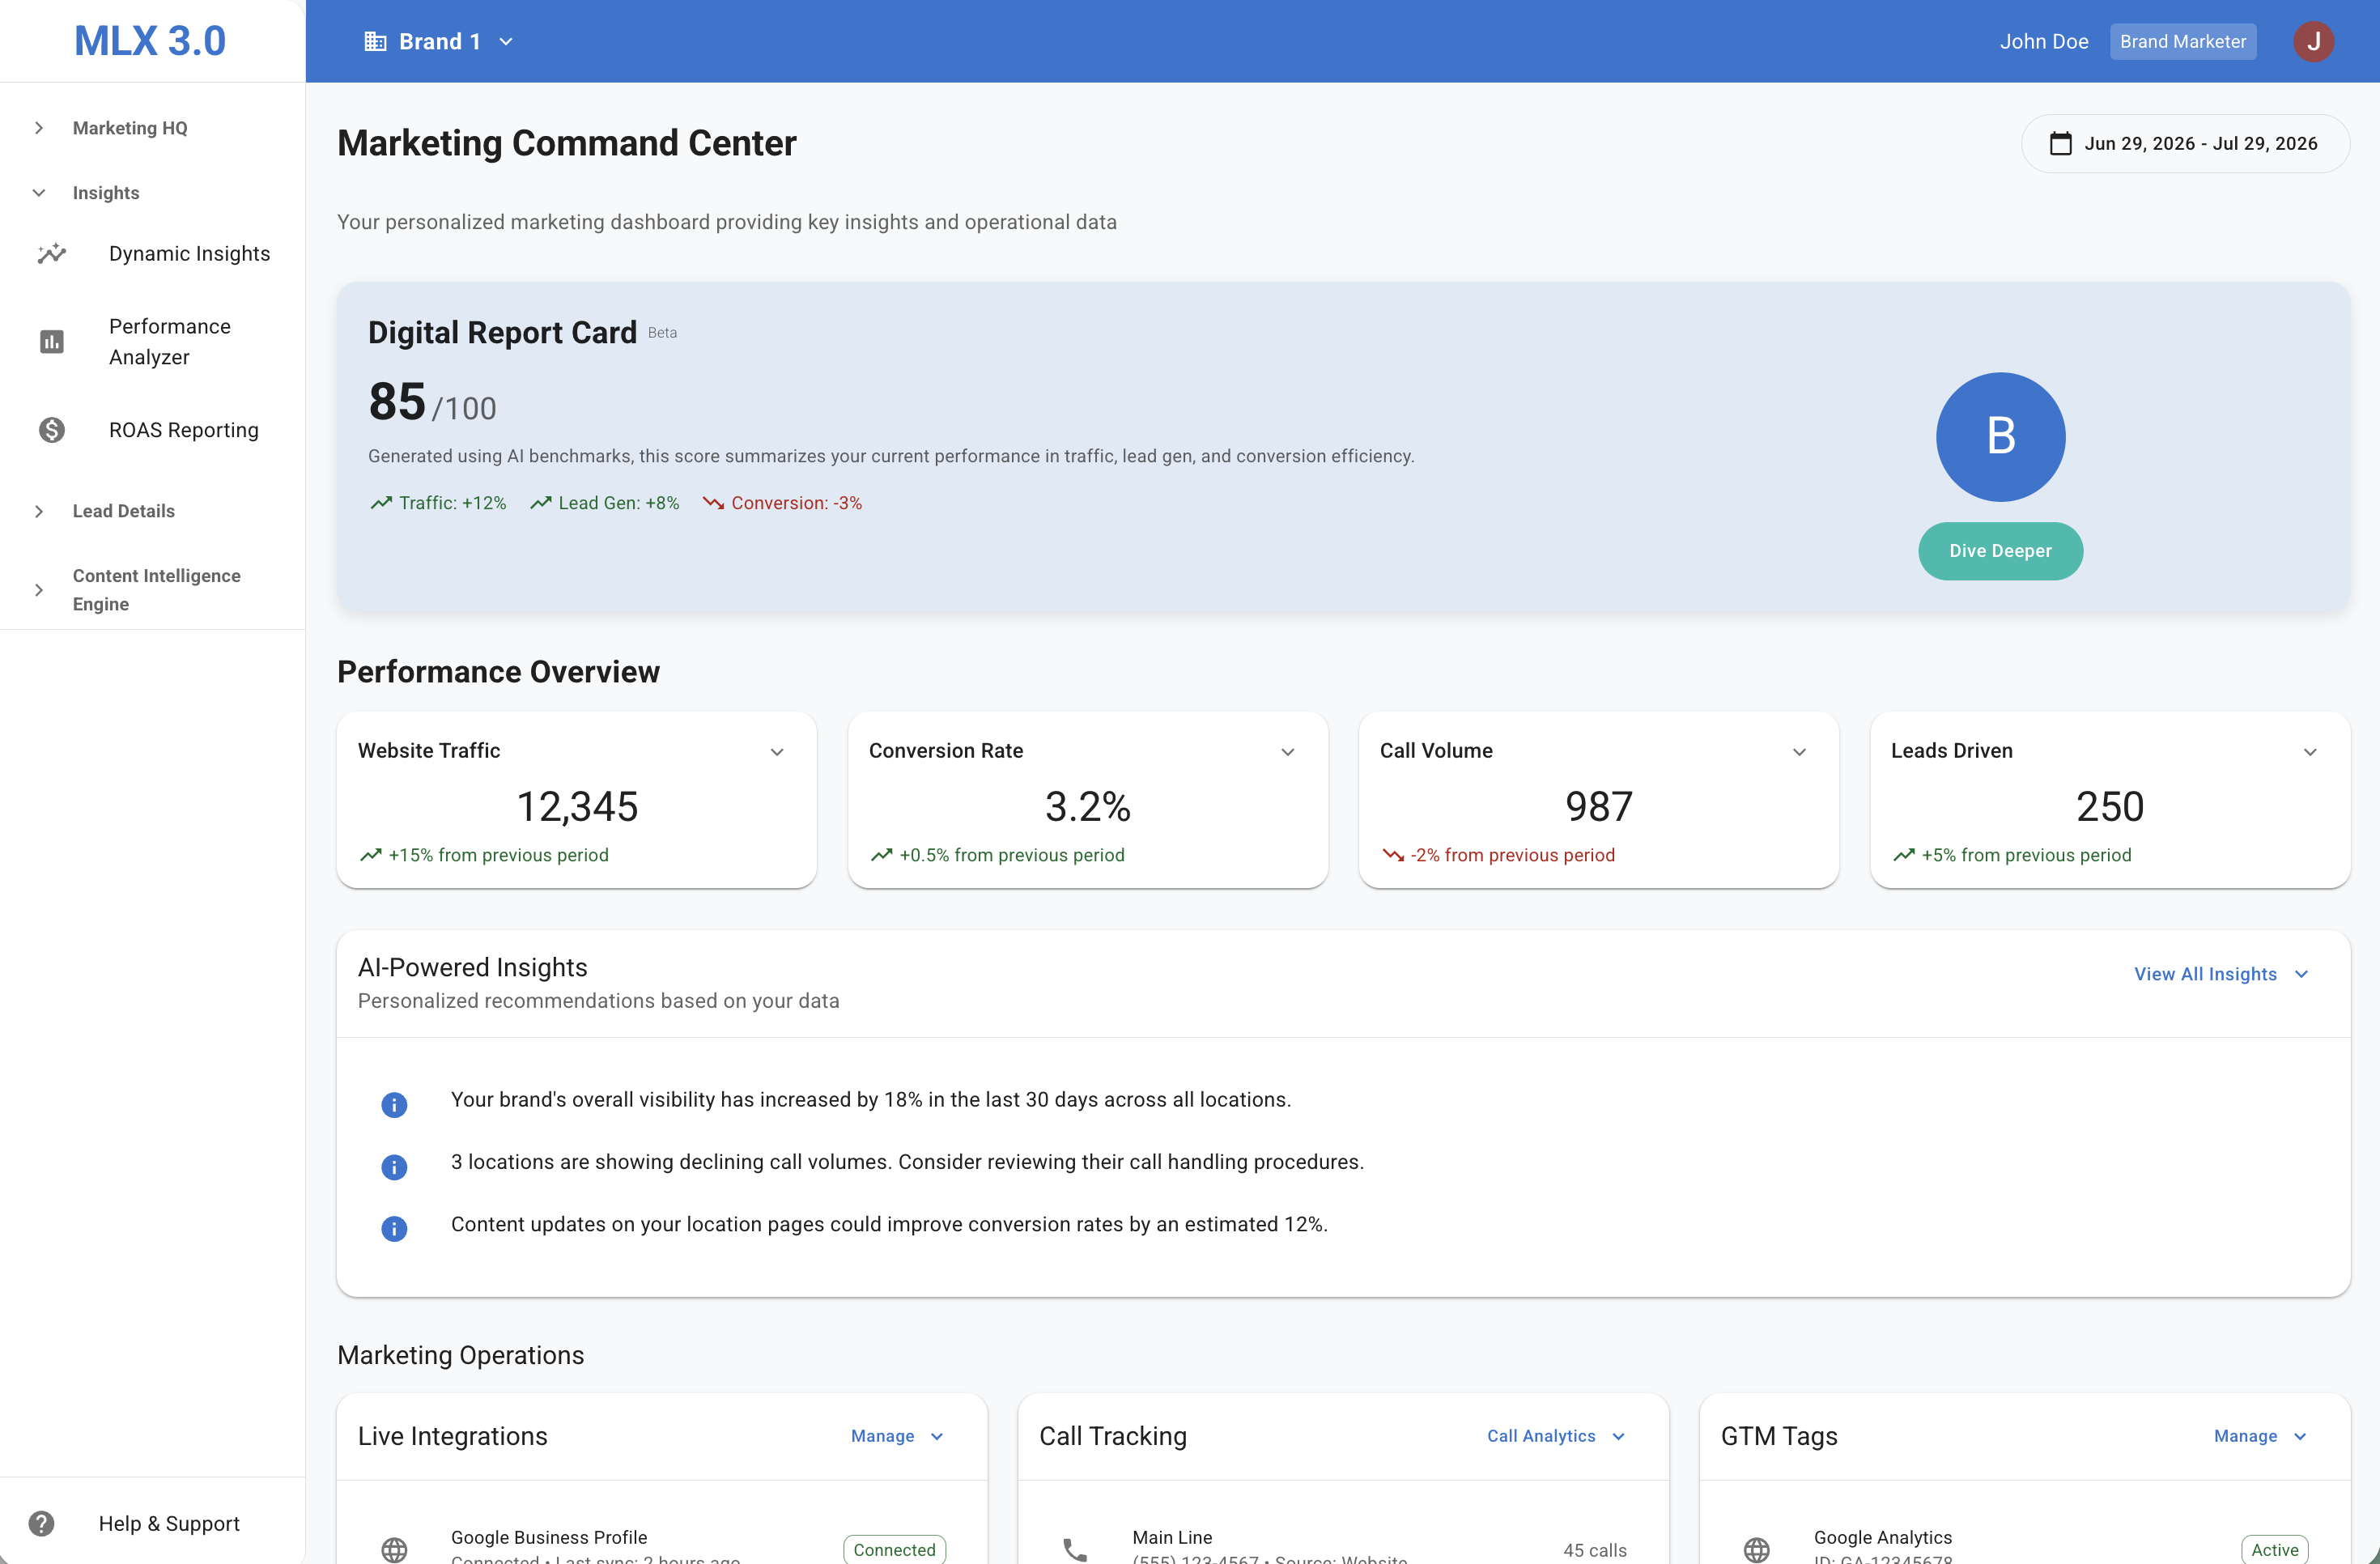
Task: Click info icon beside content updates insight
Action: (394, 1228)
